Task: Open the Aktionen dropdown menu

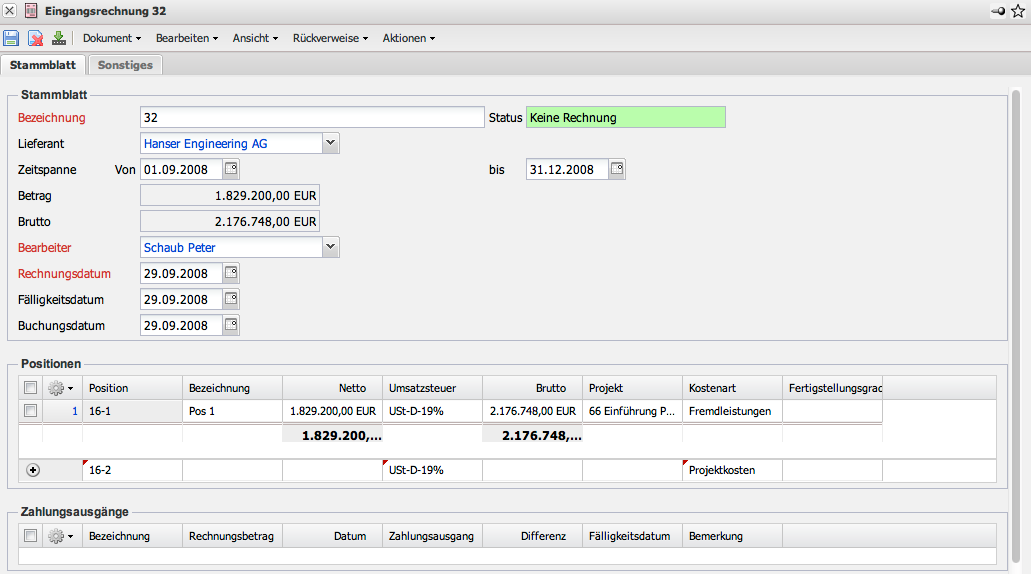Action: tap(408, 38)
